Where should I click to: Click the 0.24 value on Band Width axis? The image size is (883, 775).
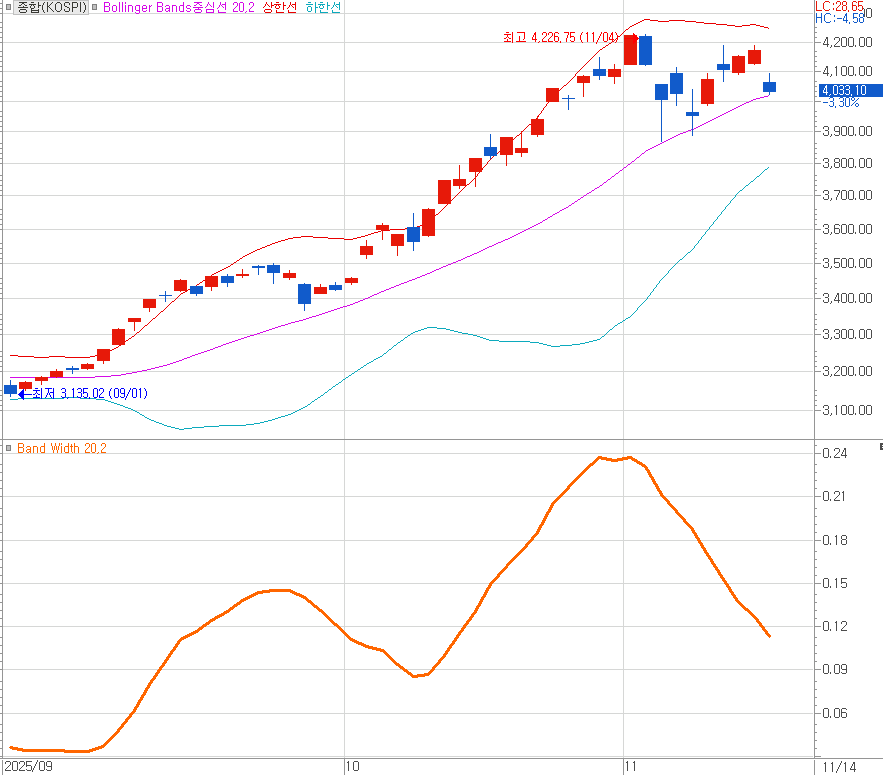tap(835, 453)
